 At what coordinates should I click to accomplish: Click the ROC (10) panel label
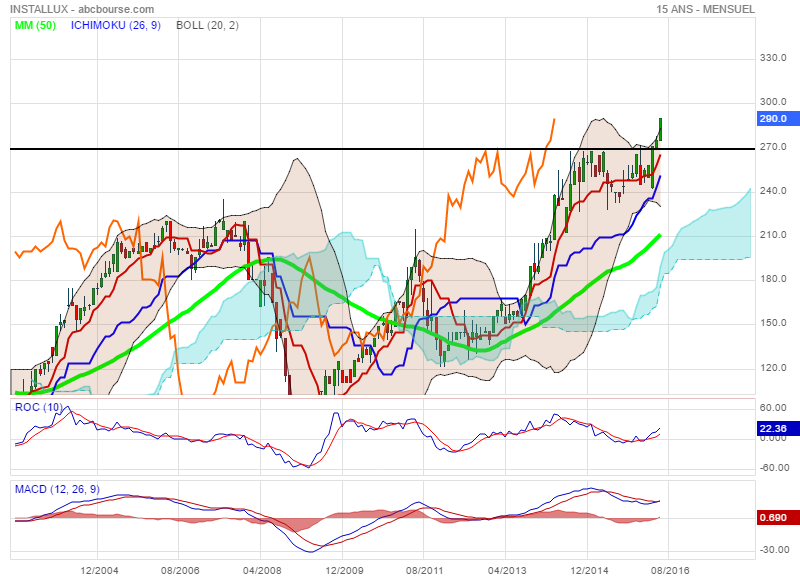[39, 407]
